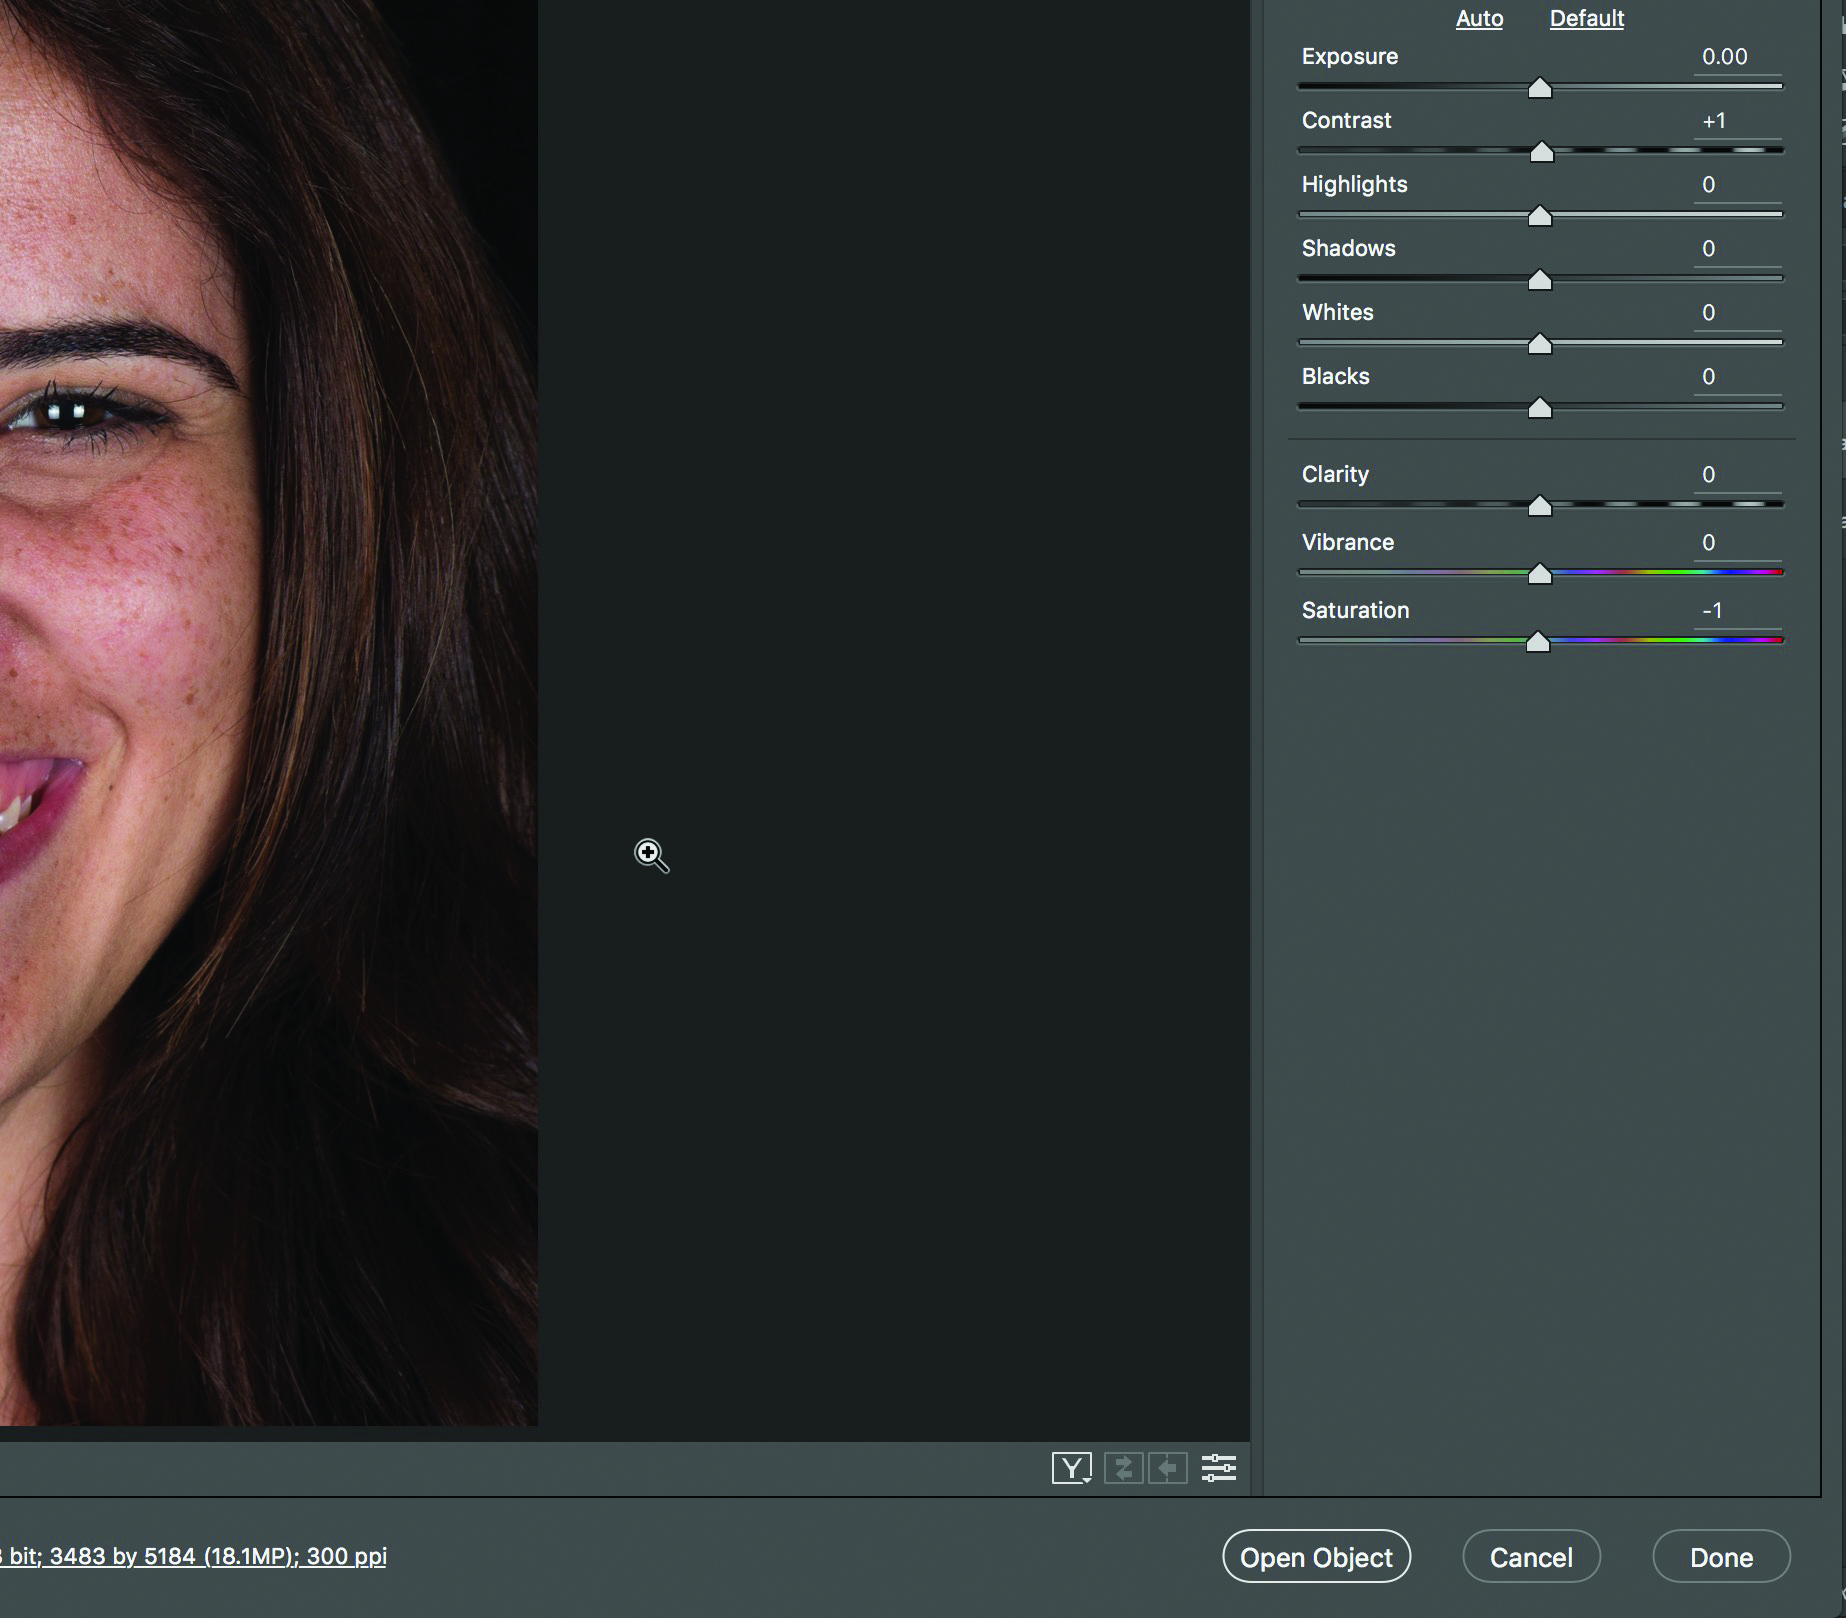Click the Vibrance slider handle
Image resolution: width=1846 pixels, height=1618 pixels.
coord(1540,575)
